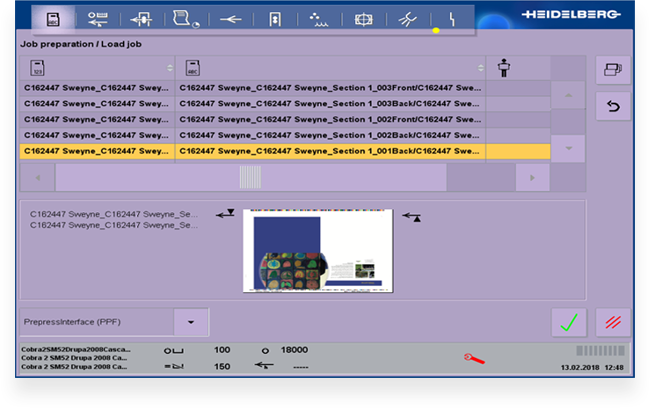Click the second toolbar icon with arrows
Screen dimensions: 650x408
pos(97,19)
